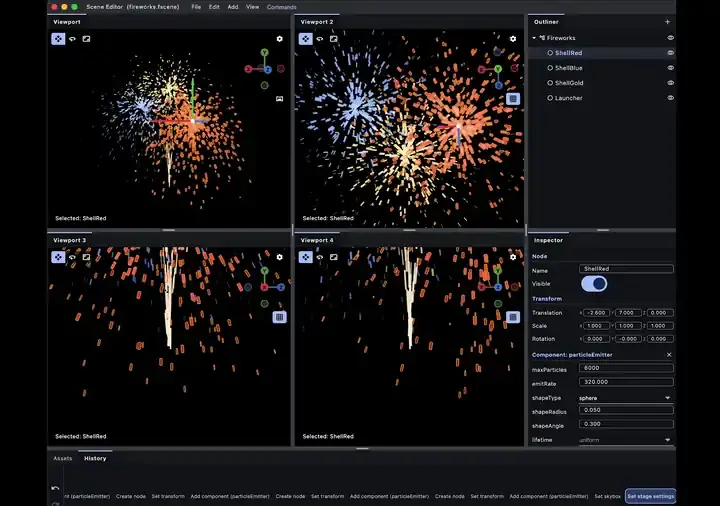Click the shapeAngle field showing 0.300
This screenshot has width=720, height=506.
click(626, 424)
